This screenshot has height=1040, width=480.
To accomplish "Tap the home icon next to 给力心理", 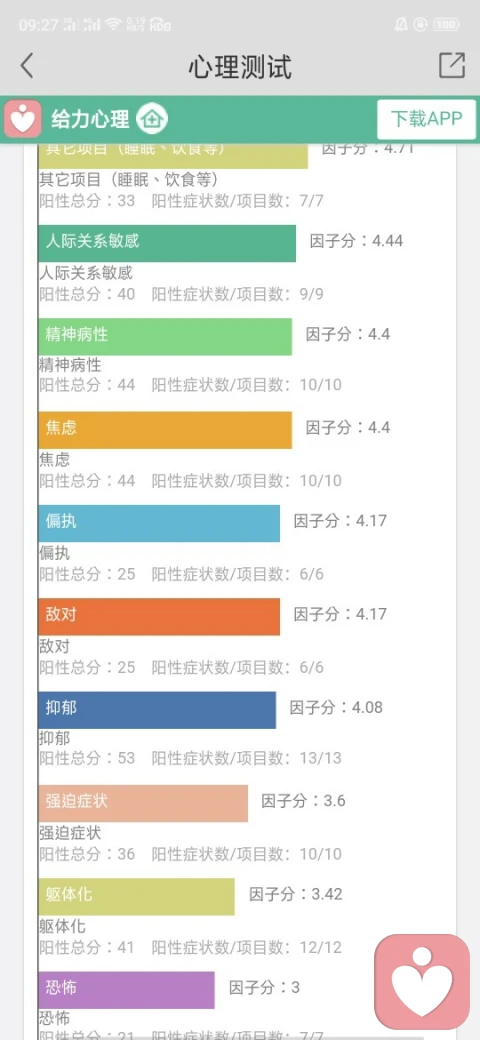I will [x=152, y=119].
